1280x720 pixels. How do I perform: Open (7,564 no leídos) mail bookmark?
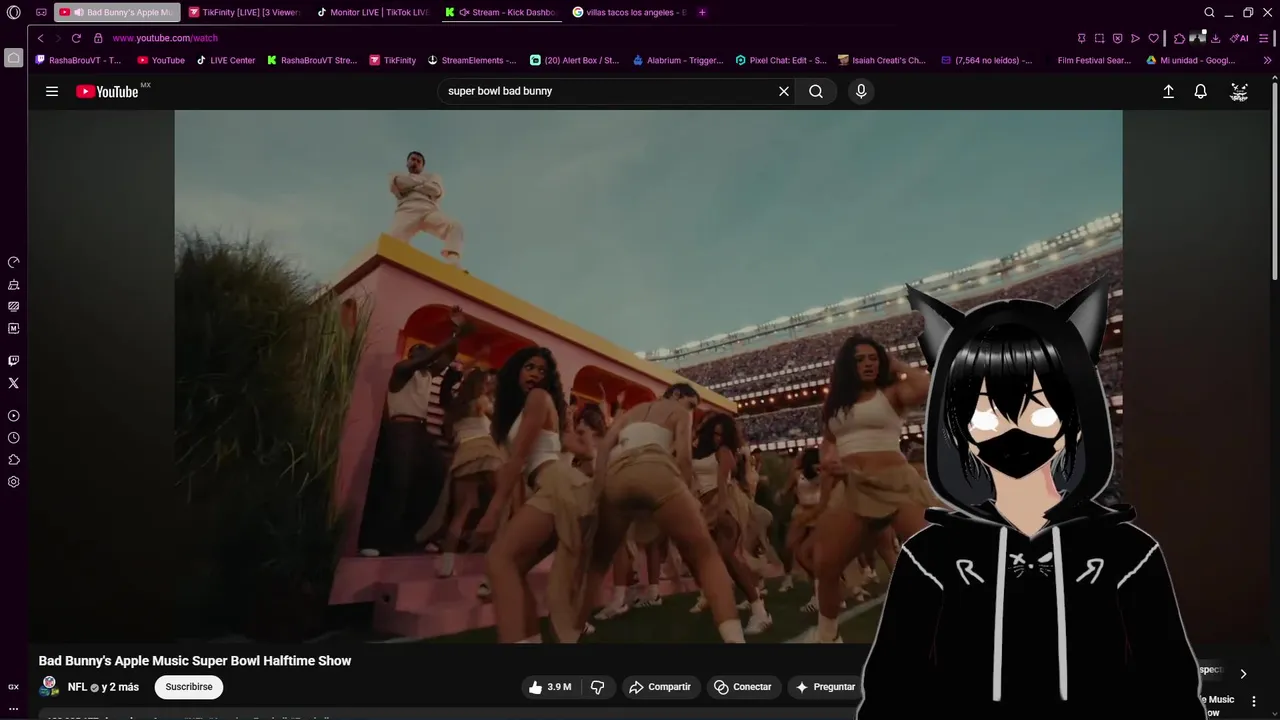pos(986,60)
